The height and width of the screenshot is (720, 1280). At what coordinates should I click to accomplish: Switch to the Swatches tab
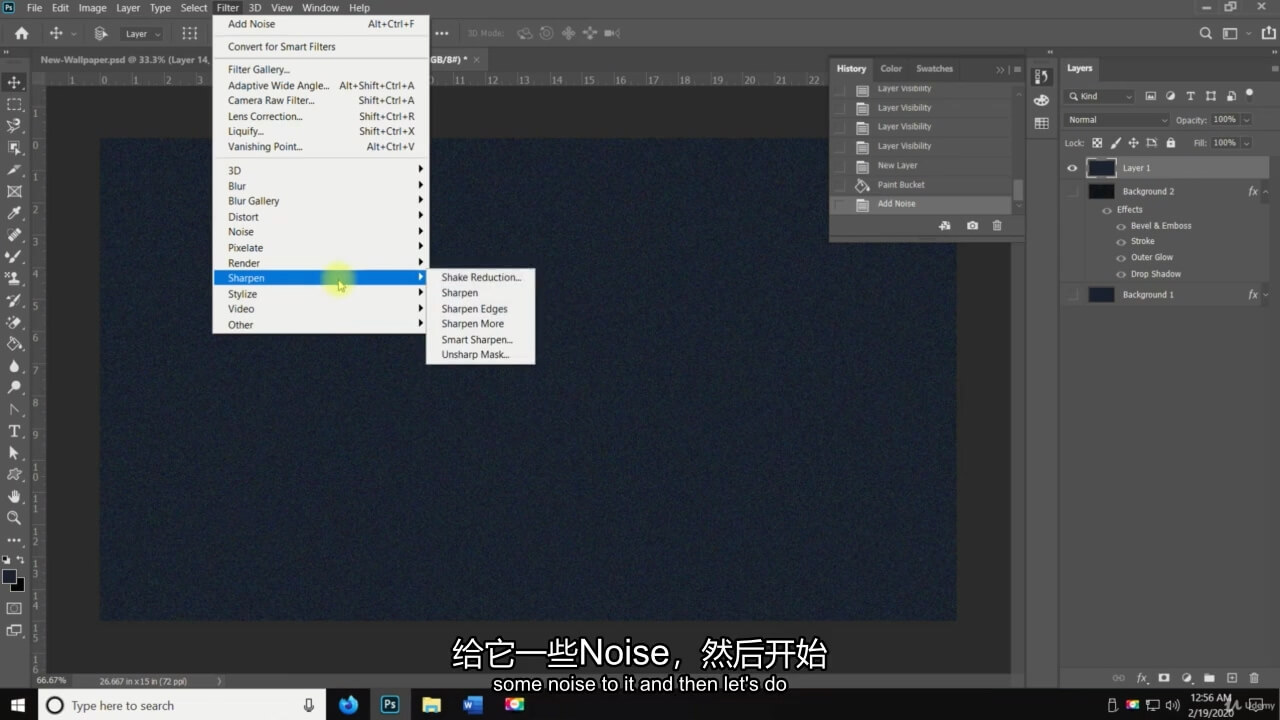coord(934,69)
